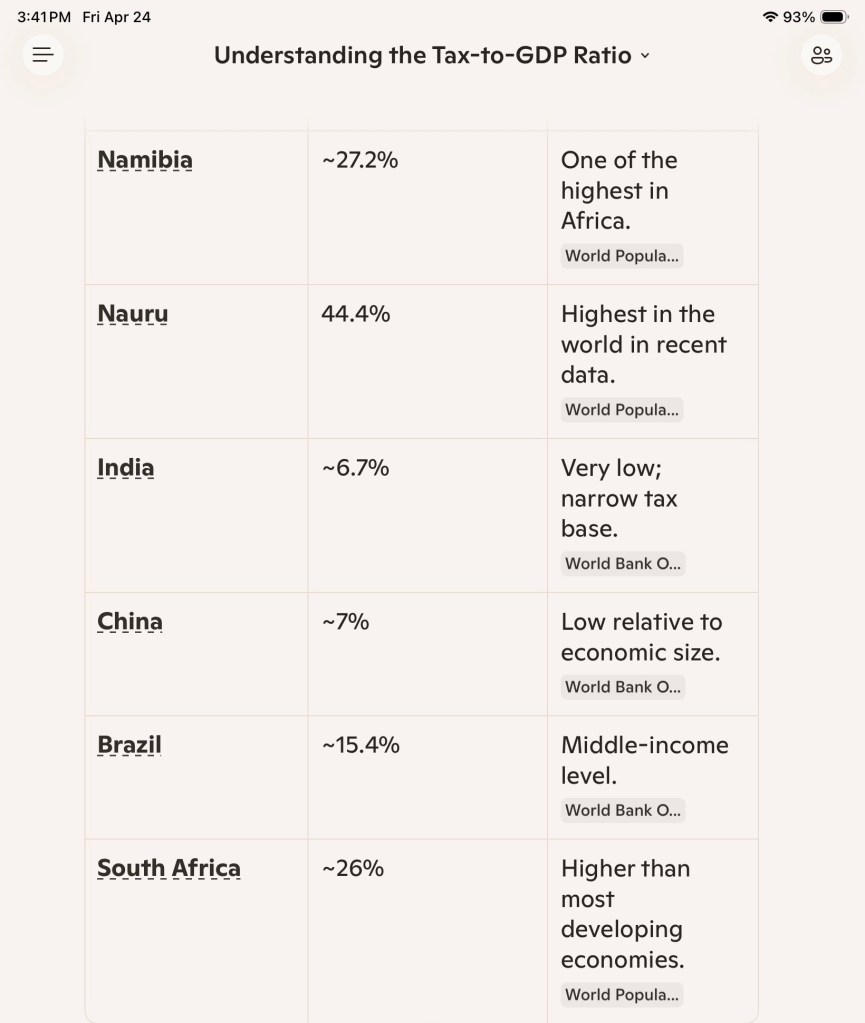Open the China country link
The image size is (865, 1023).
[130, 622]
